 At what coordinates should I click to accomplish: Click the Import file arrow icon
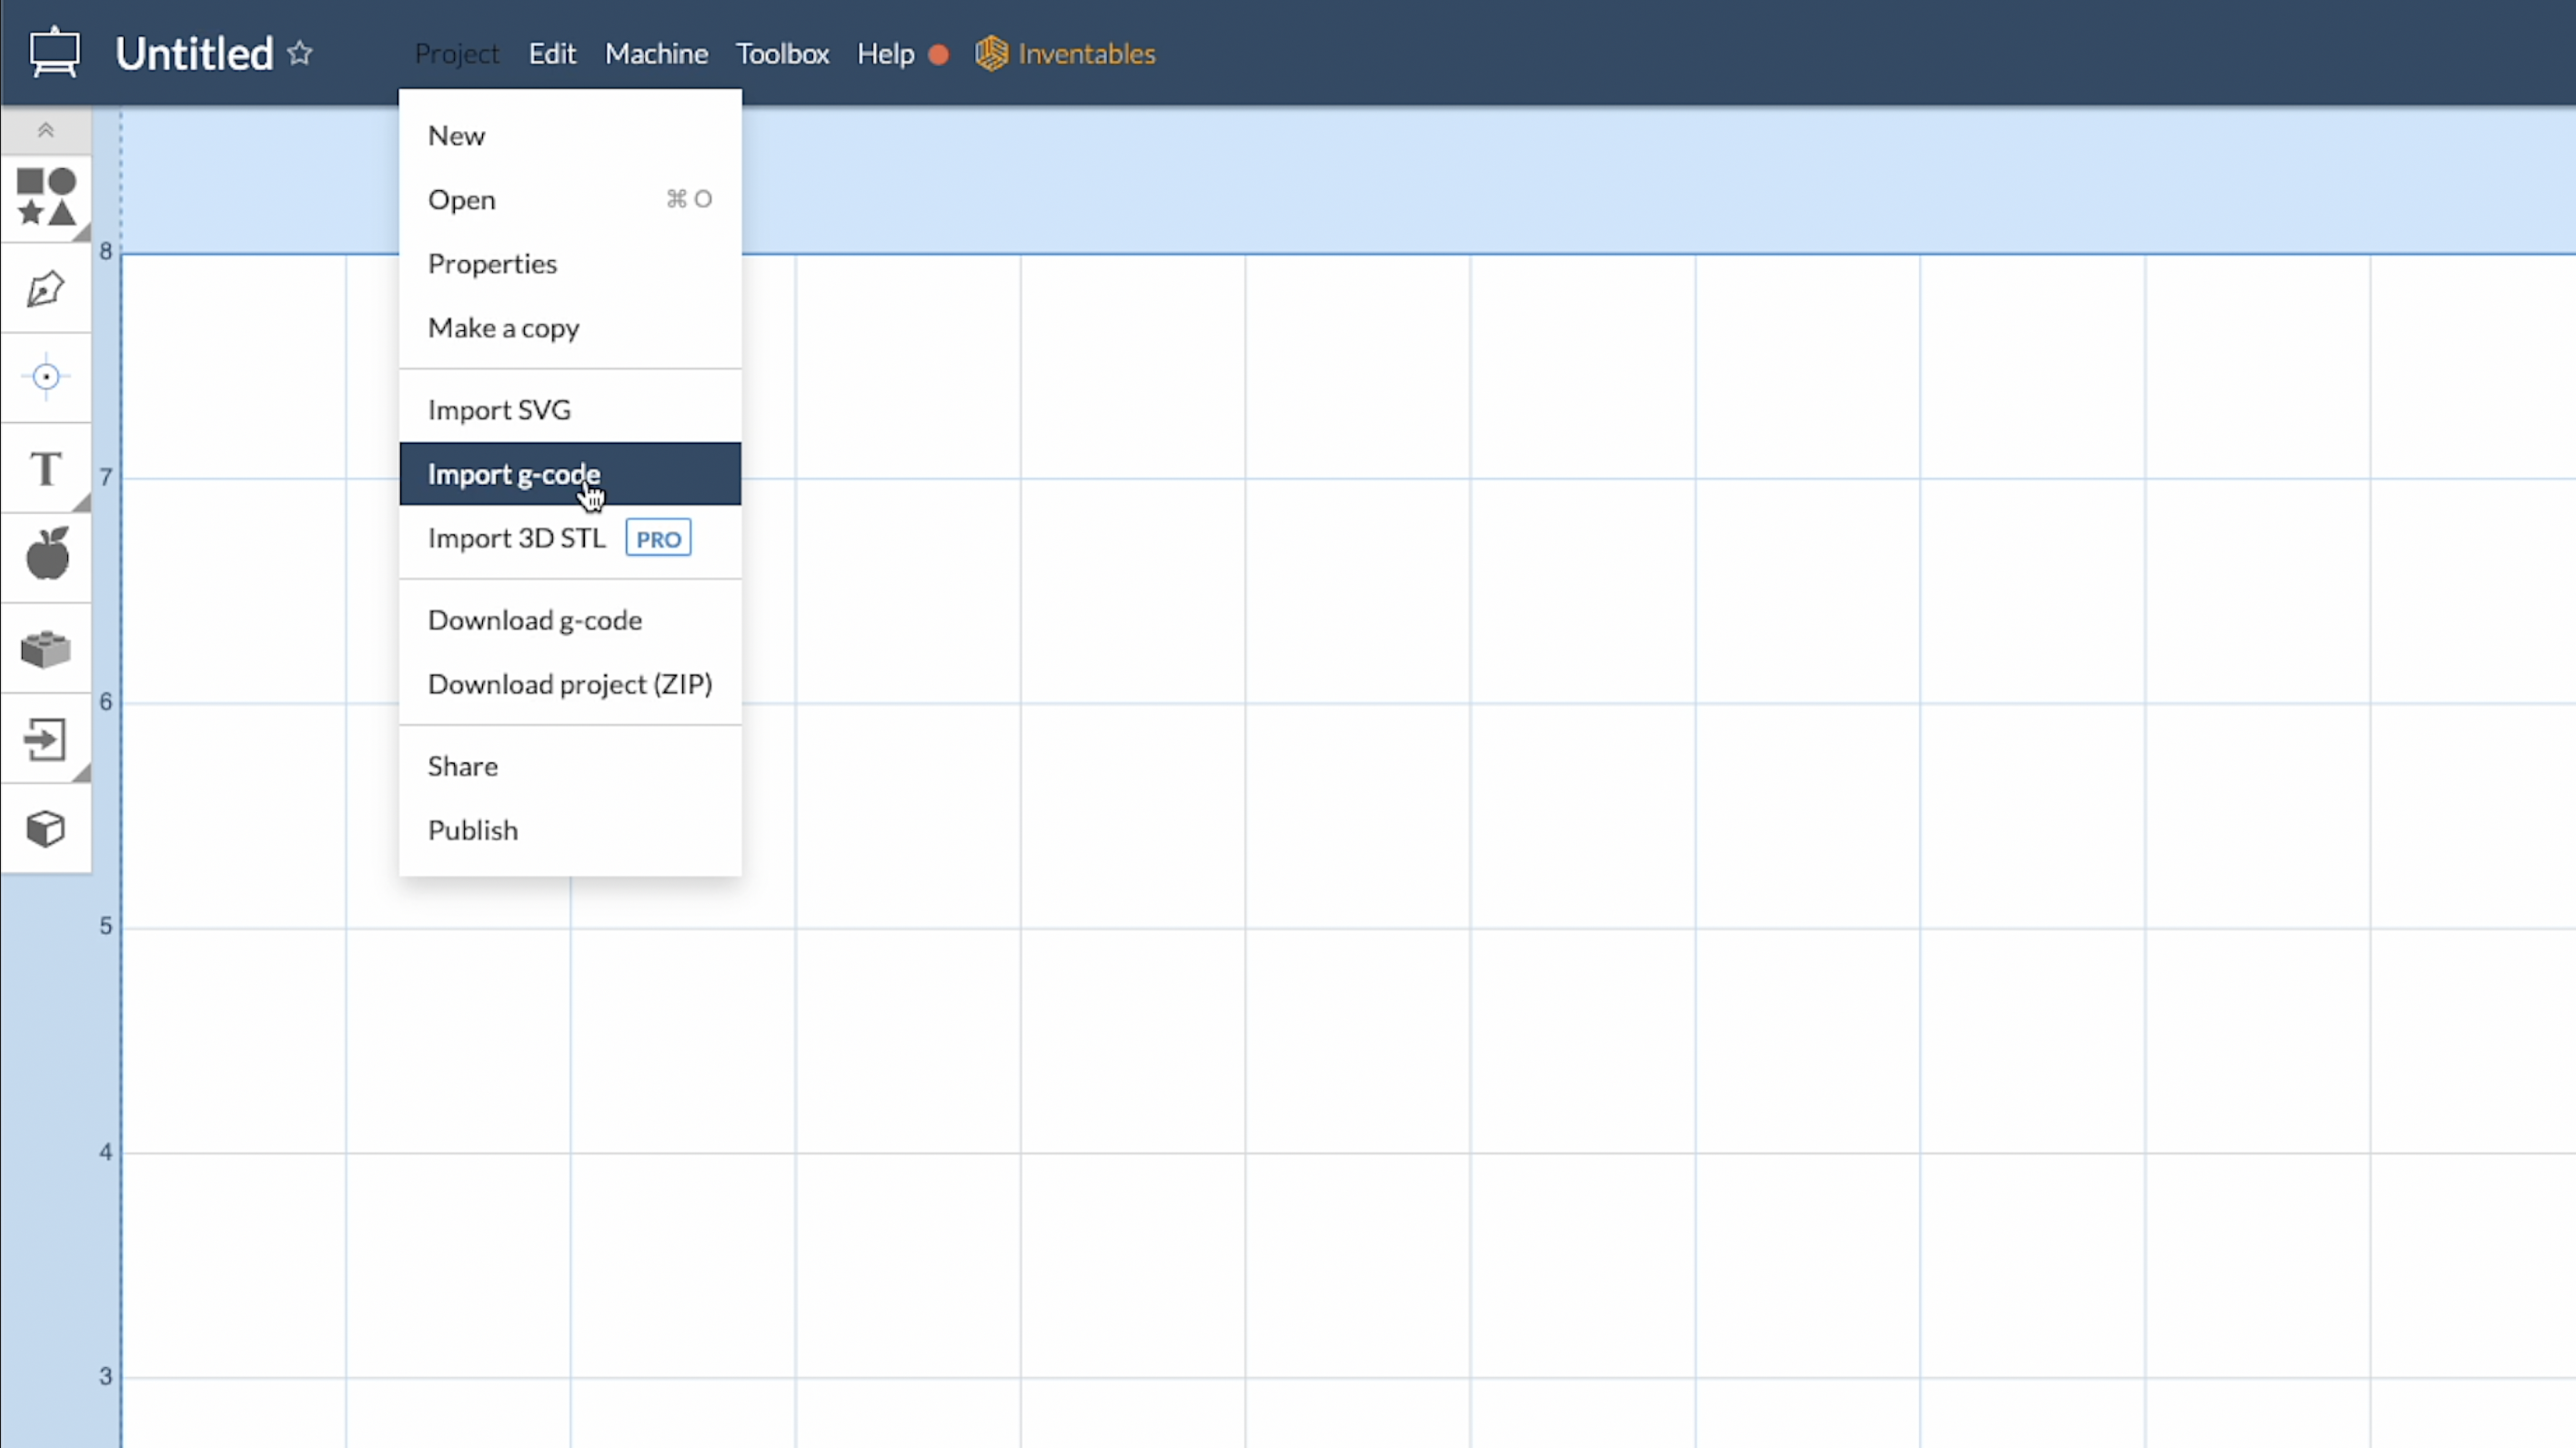[46, 740]
